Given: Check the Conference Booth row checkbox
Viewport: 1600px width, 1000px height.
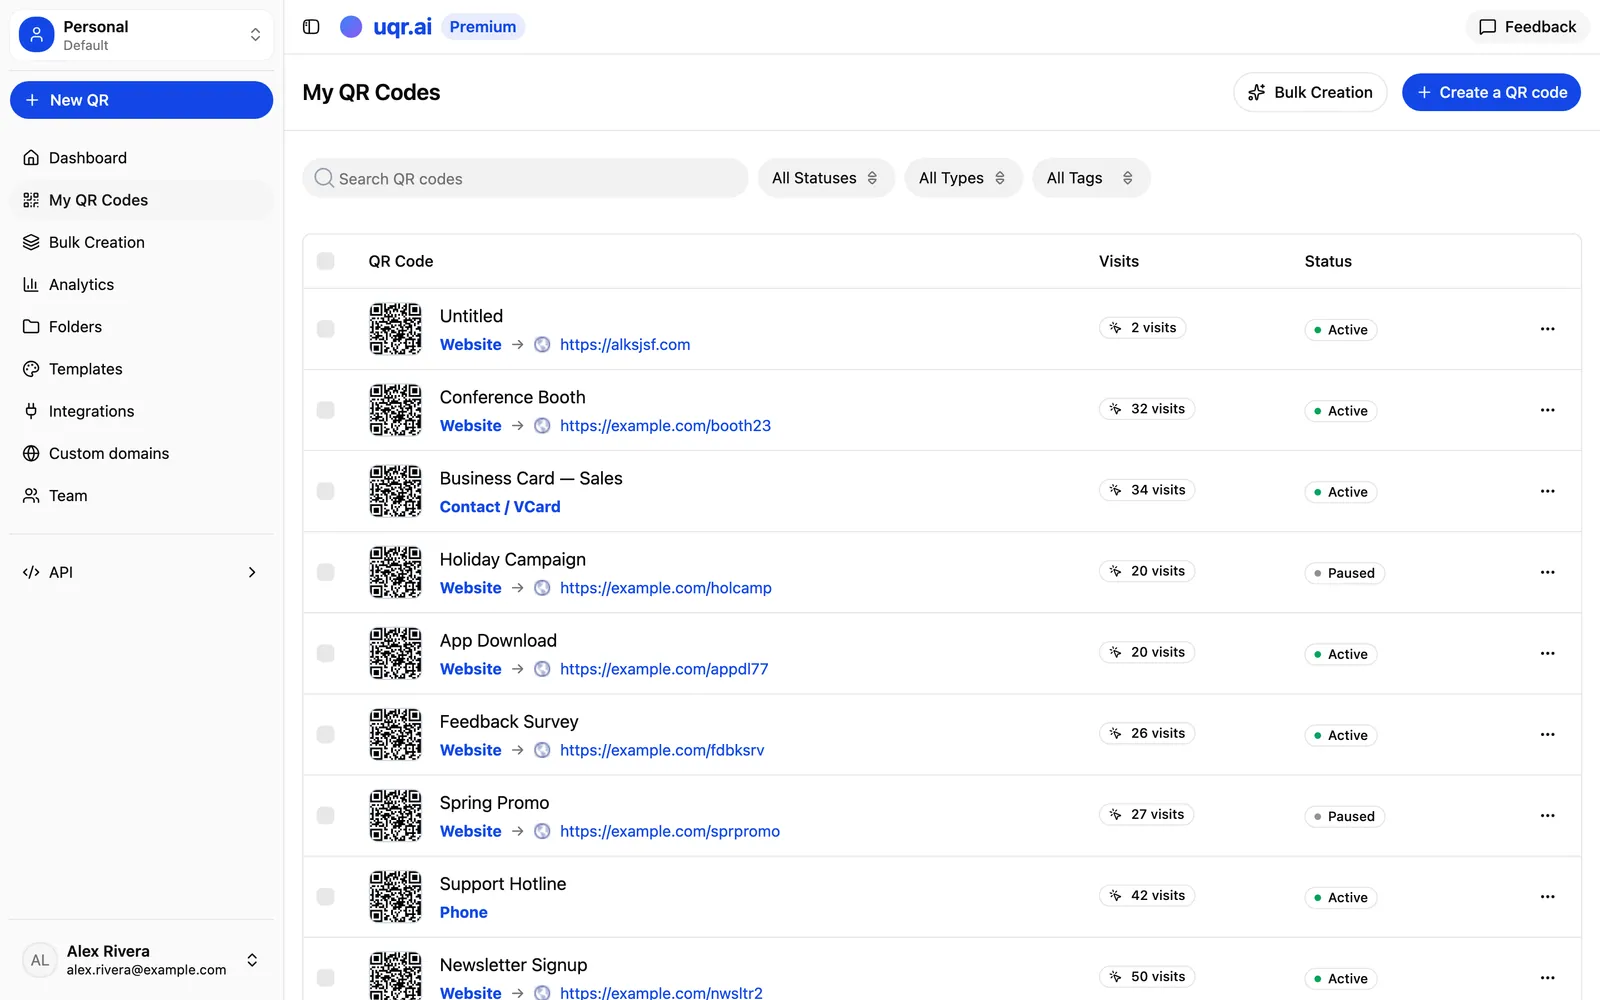Looking at the screenshot, I should [x=325, y=410].
